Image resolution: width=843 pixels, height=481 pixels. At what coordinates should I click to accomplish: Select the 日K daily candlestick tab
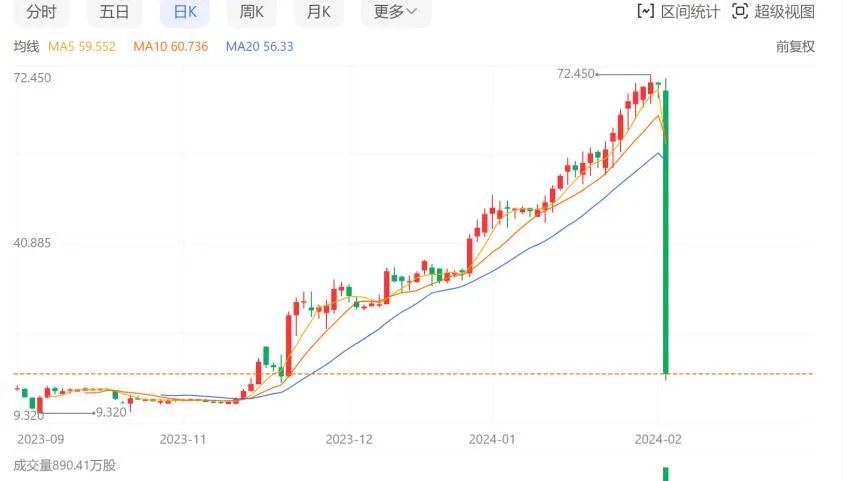click(x=185, y=12)
